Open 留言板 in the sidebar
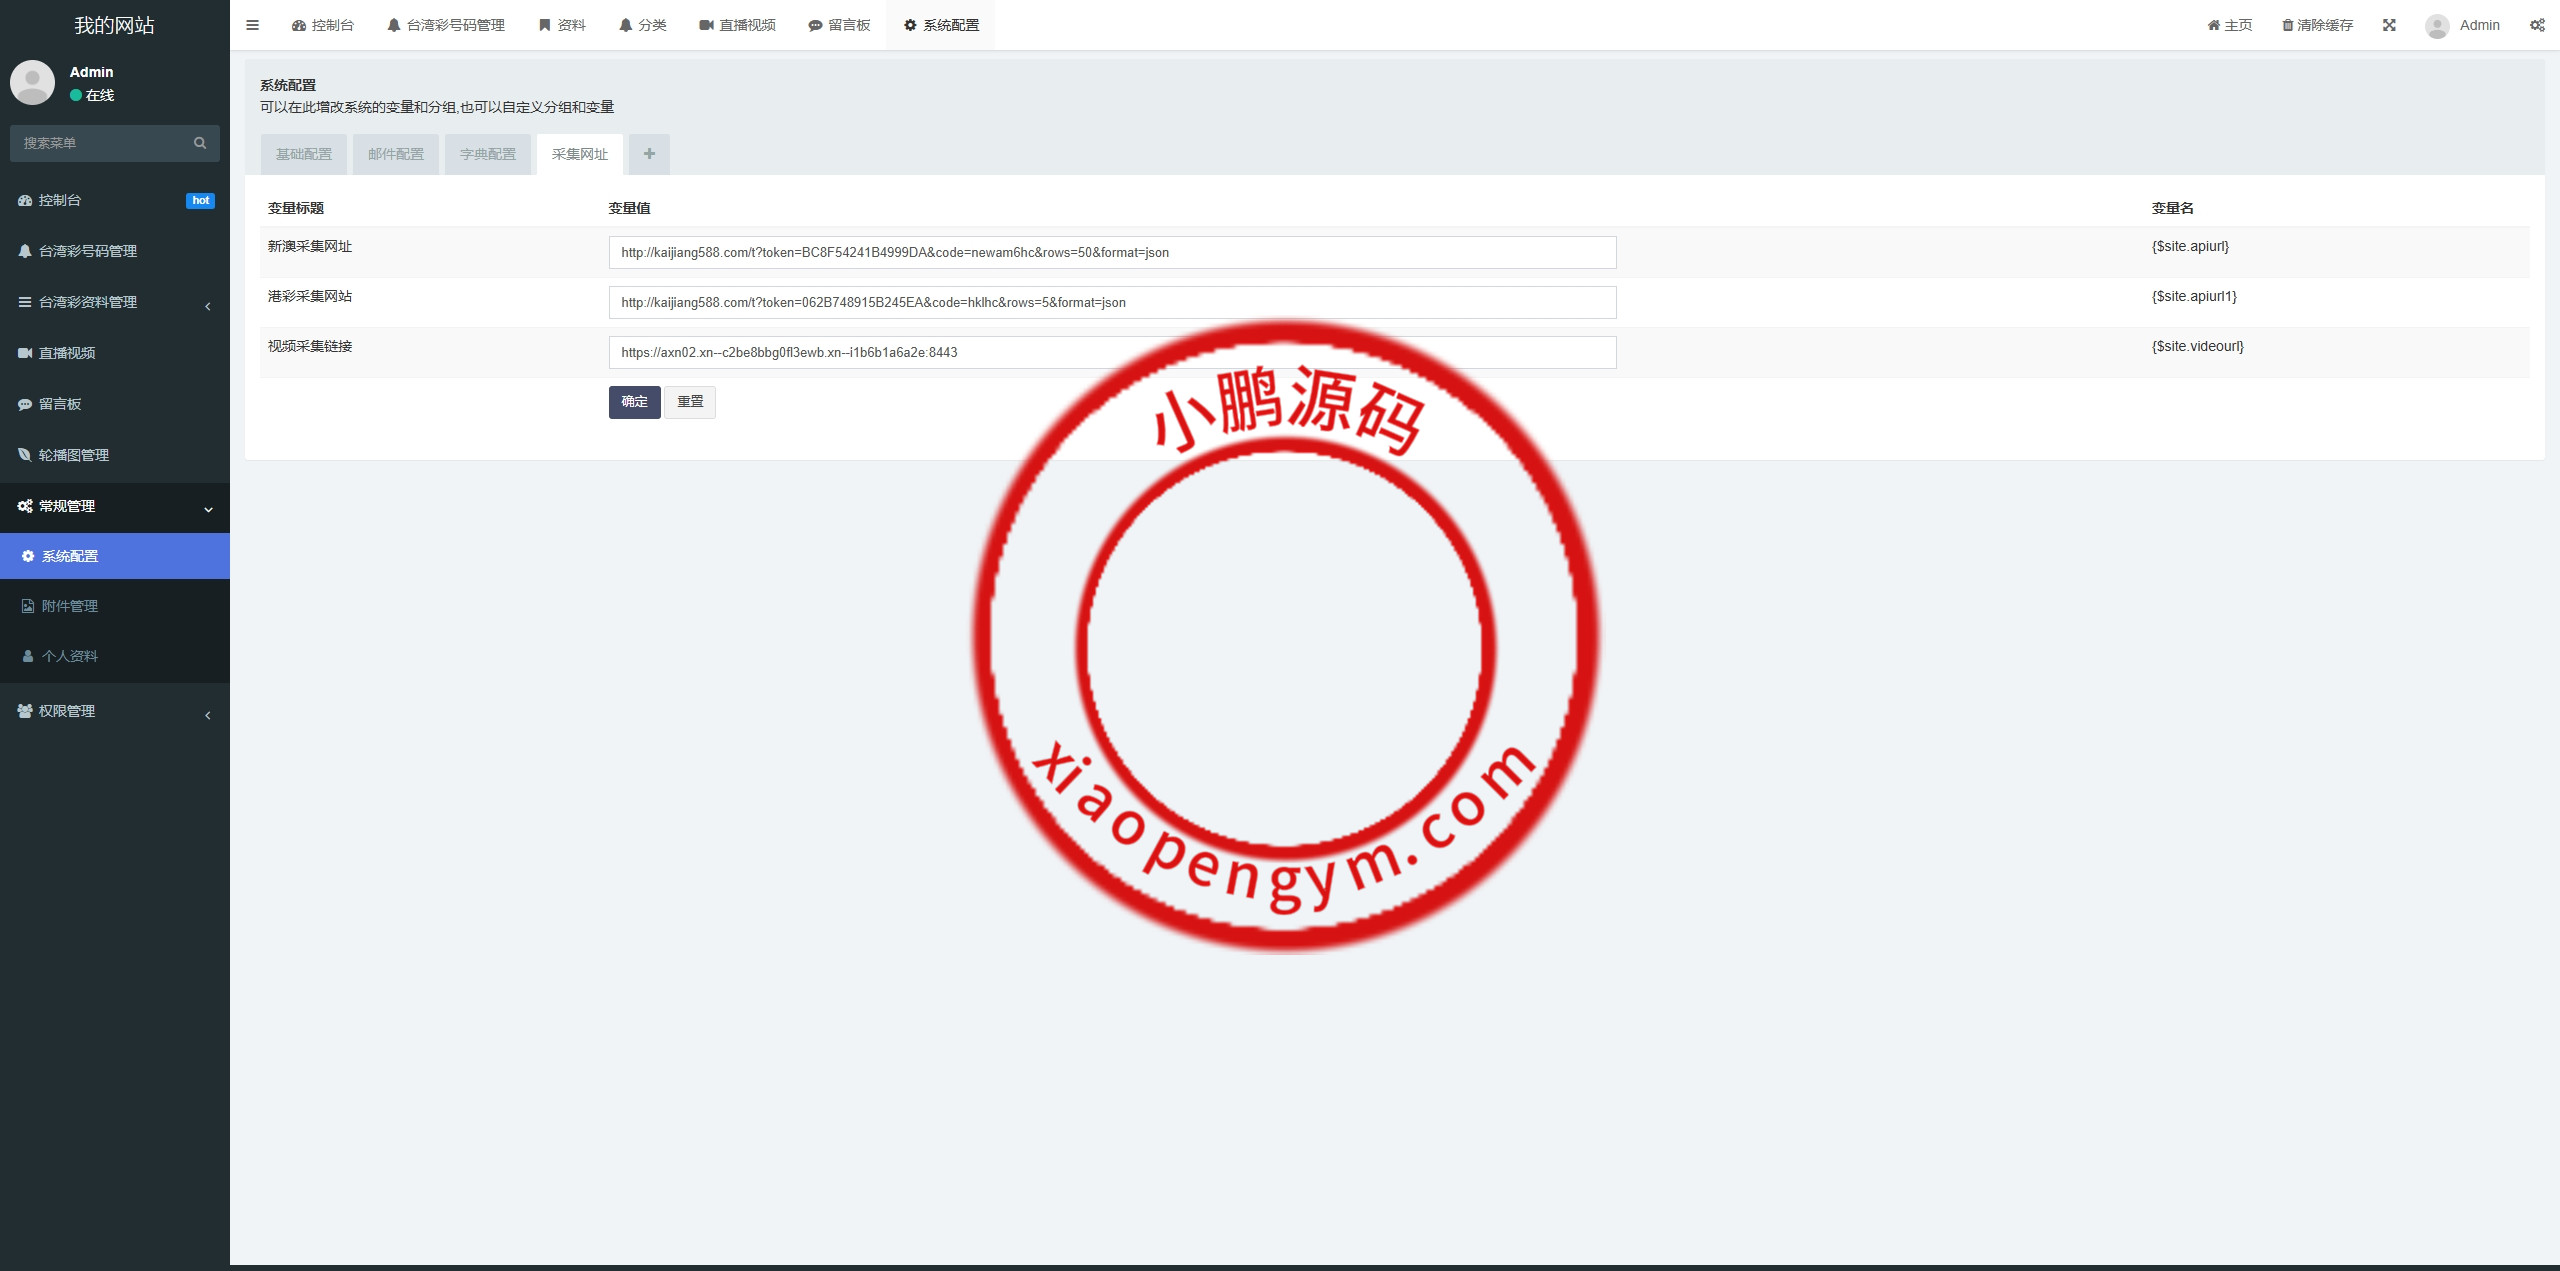The height and width of the screenshot is (1271, 2560). coord(60,404)
